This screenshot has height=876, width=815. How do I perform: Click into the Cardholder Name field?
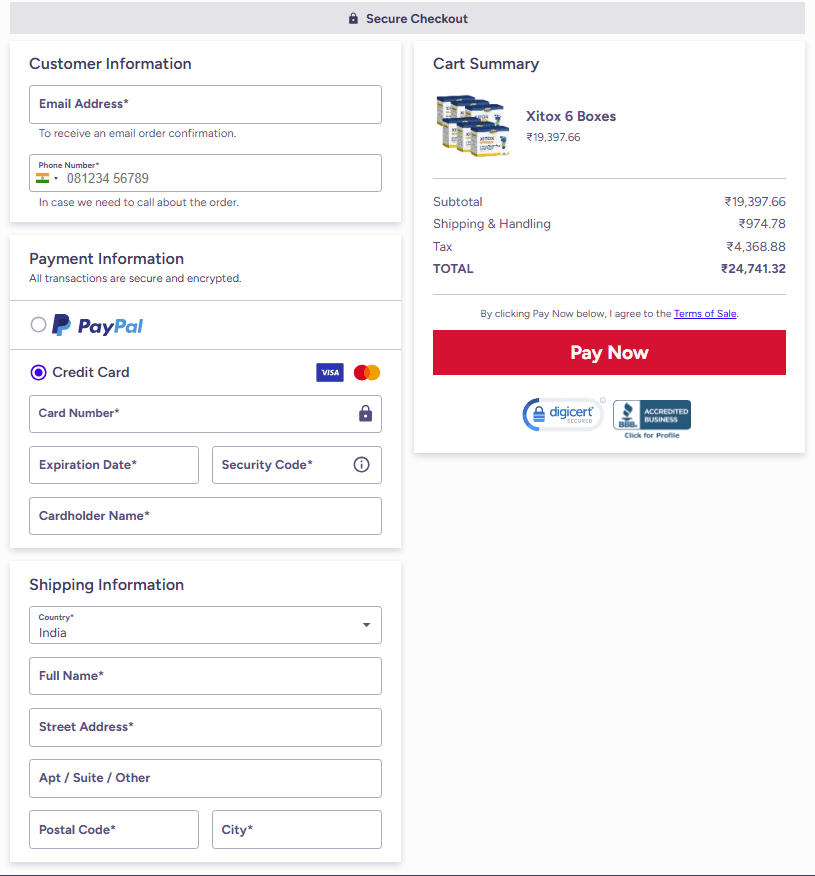[x=205, y=516]
